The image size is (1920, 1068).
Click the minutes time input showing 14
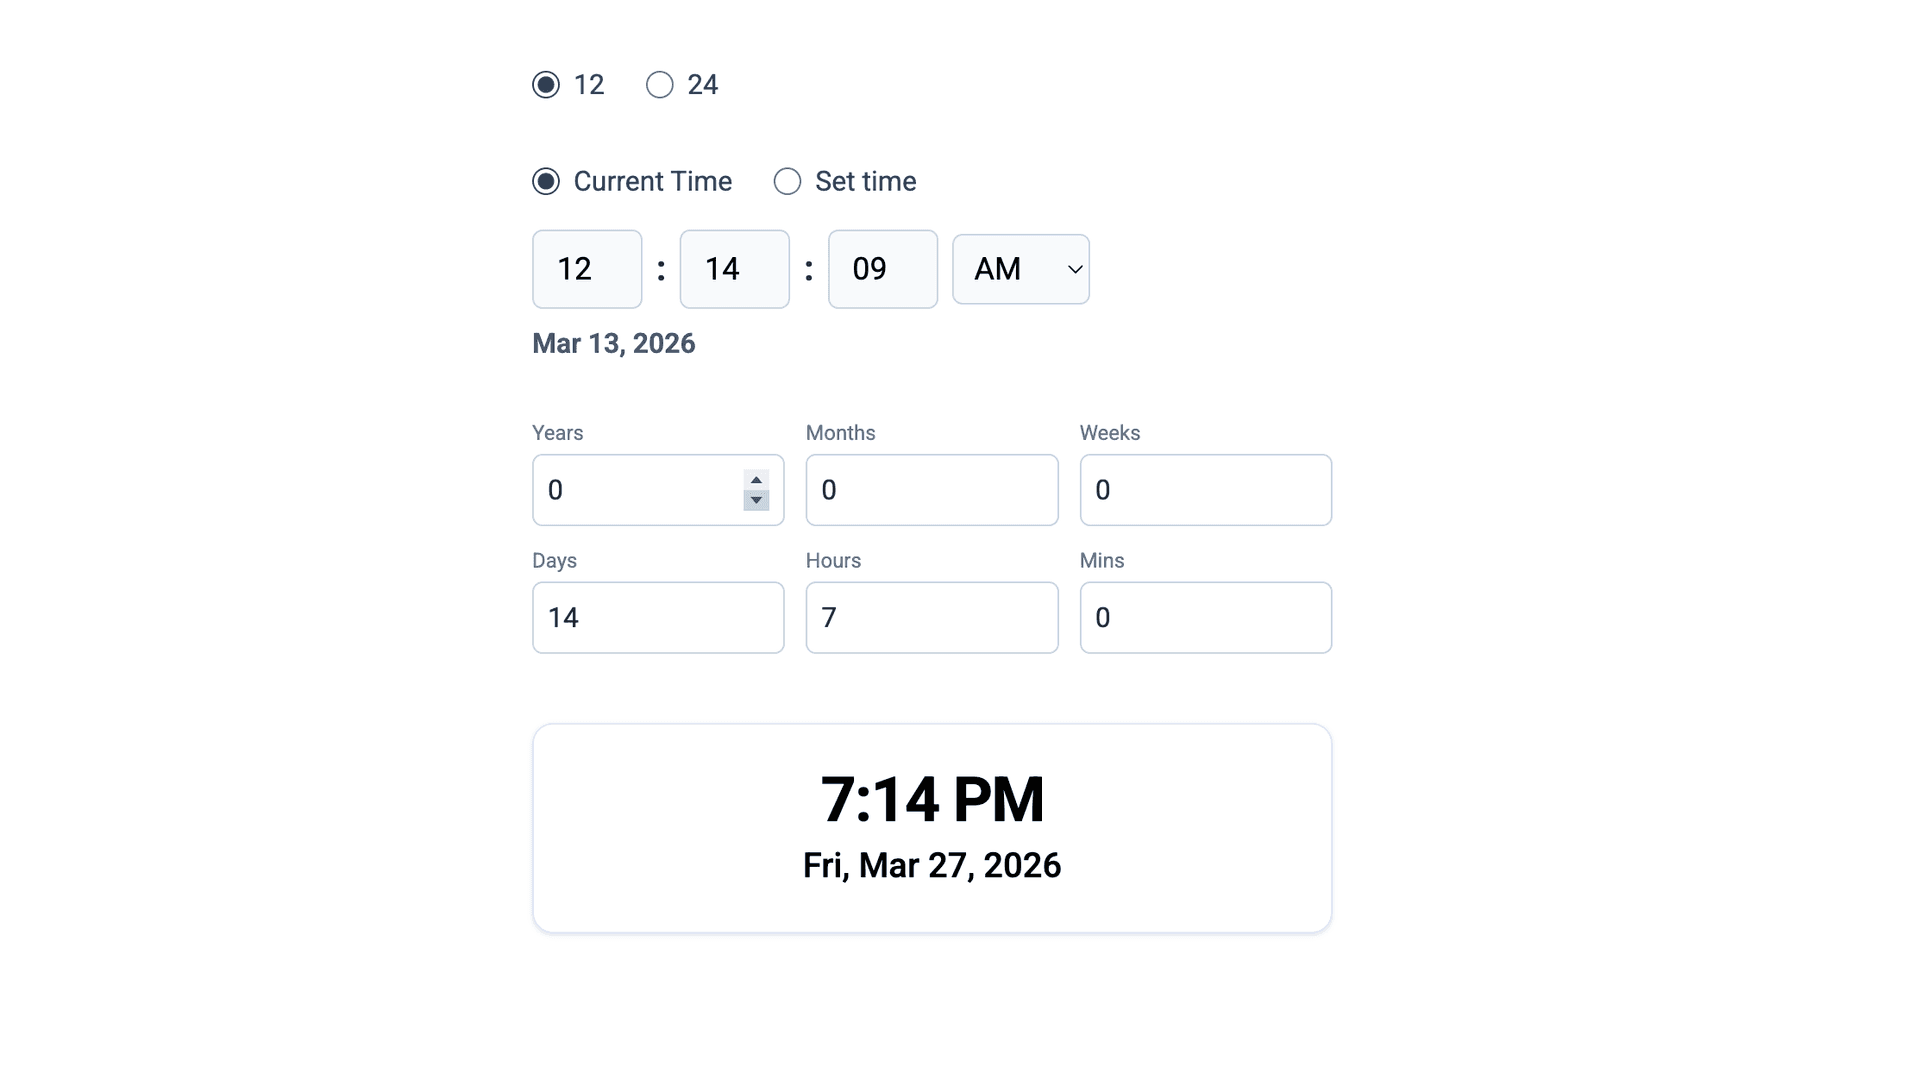point(734,269)
